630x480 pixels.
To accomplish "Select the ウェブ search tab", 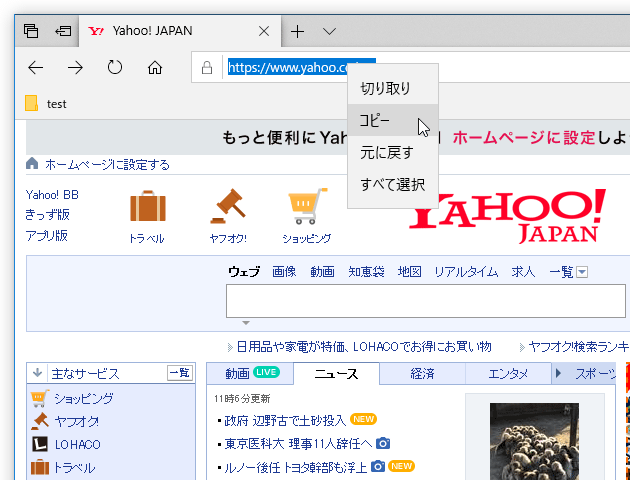I will [x=244, y=272].
